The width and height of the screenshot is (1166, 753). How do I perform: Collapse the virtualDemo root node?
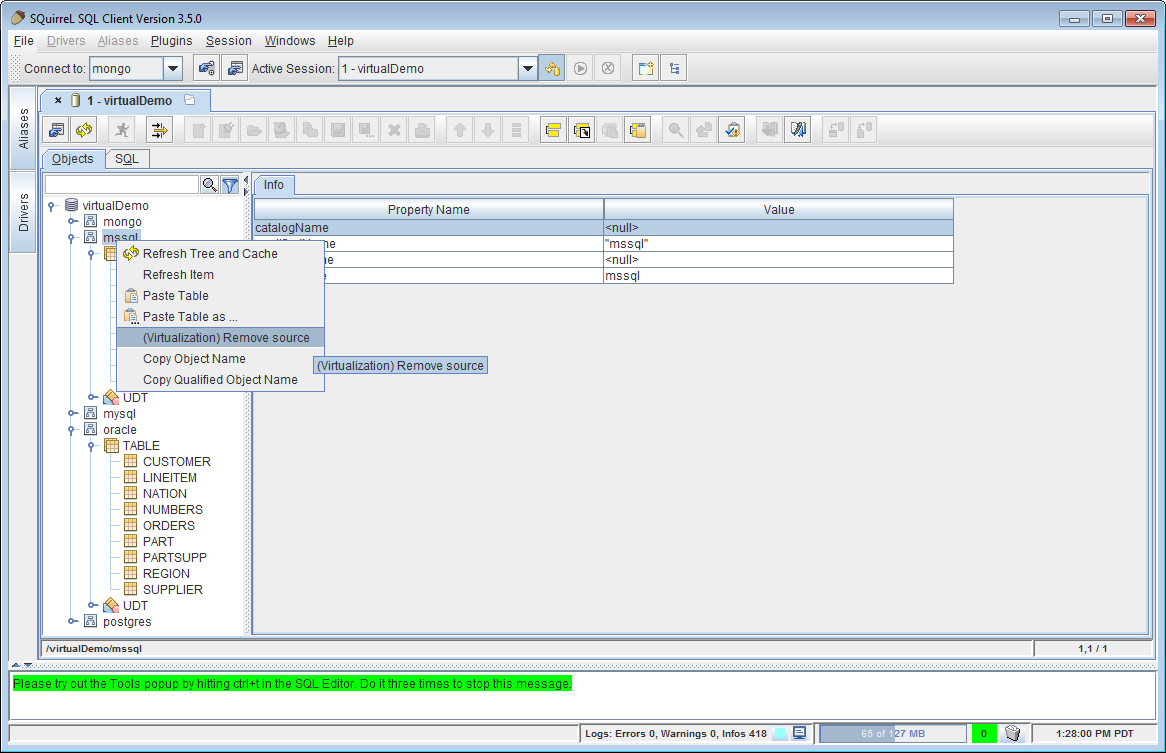pos(52,206)
